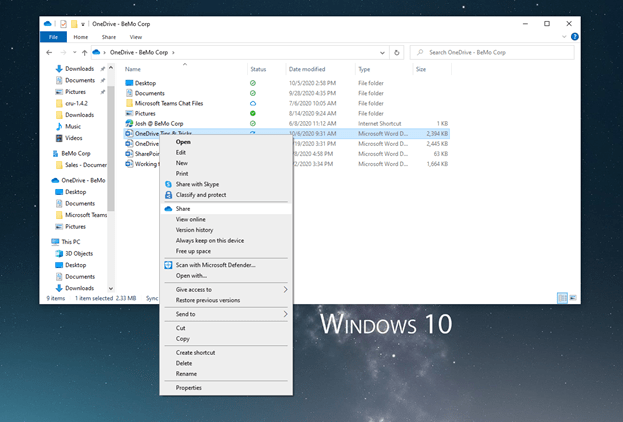Select Copy in the context menu
The width and height of the screenshot is (623, 422).
click(226, 339)
